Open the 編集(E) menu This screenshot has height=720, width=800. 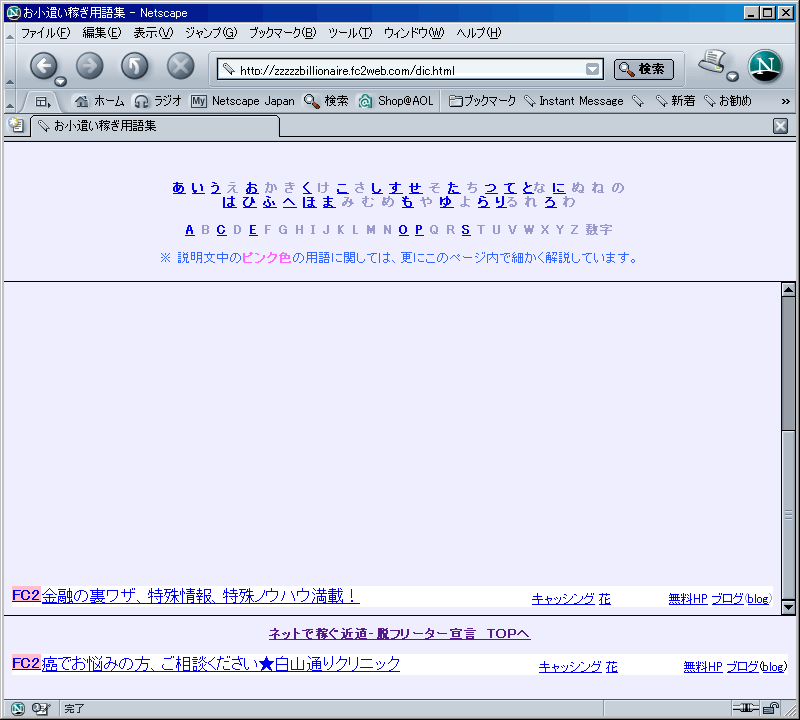click(102, 33)
